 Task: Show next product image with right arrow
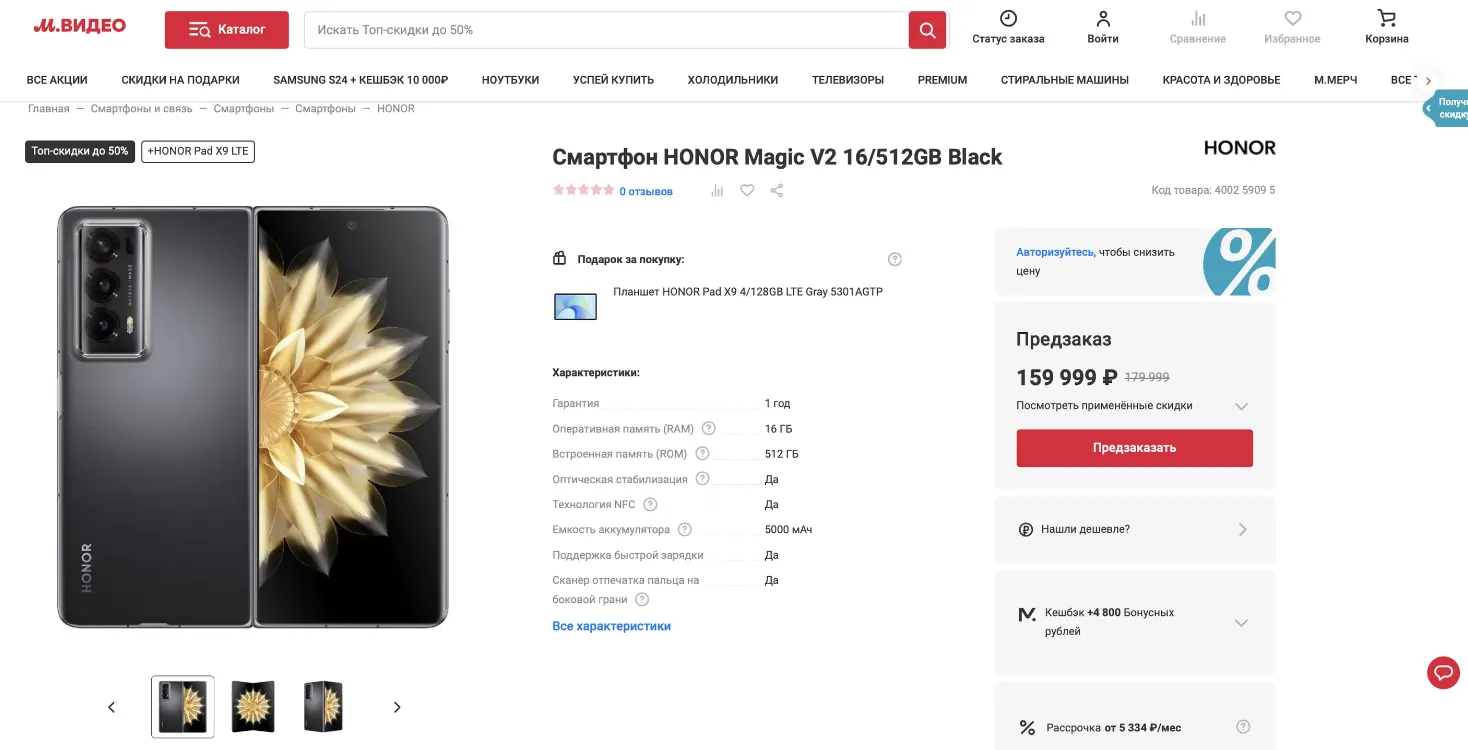pyautogui.click(x=397, y=707)
